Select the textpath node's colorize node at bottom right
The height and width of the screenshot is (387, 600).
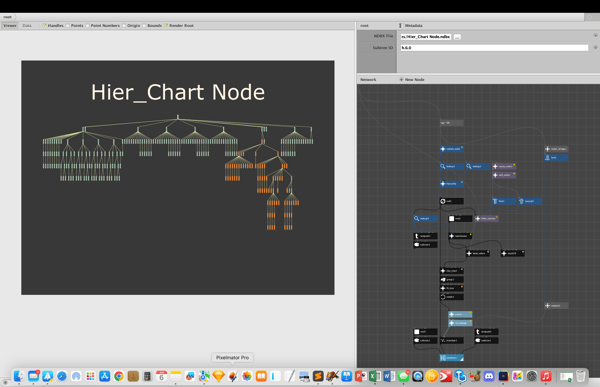coord(486,340)
